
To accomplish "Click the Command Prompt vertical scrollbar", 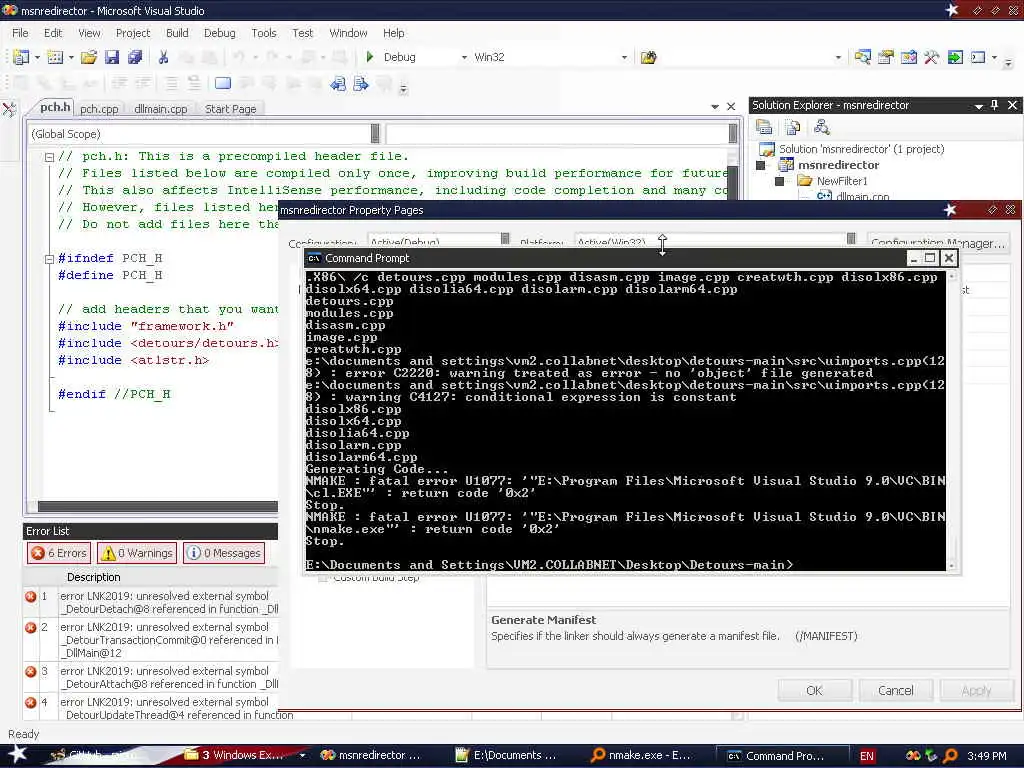I will point(952,421).
